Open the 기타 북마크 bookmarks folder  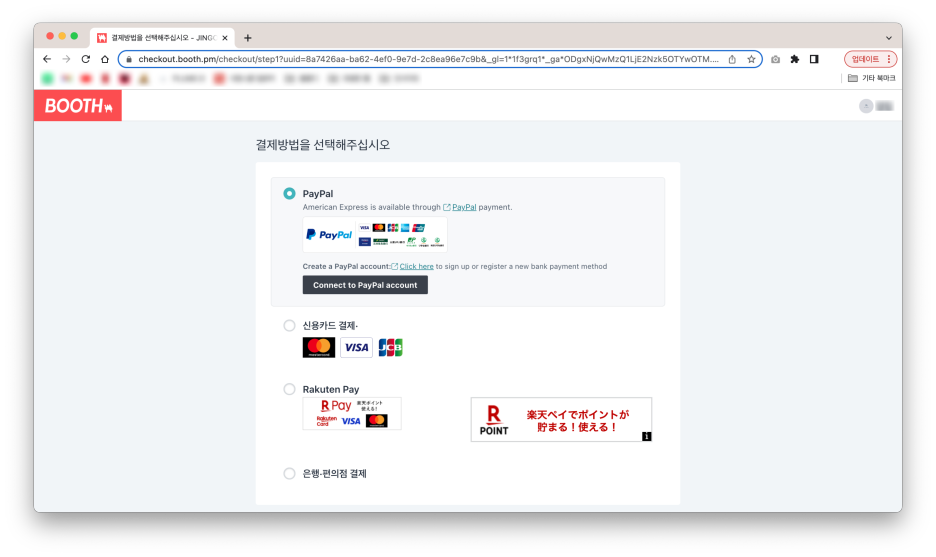click(x=872, y=78)
